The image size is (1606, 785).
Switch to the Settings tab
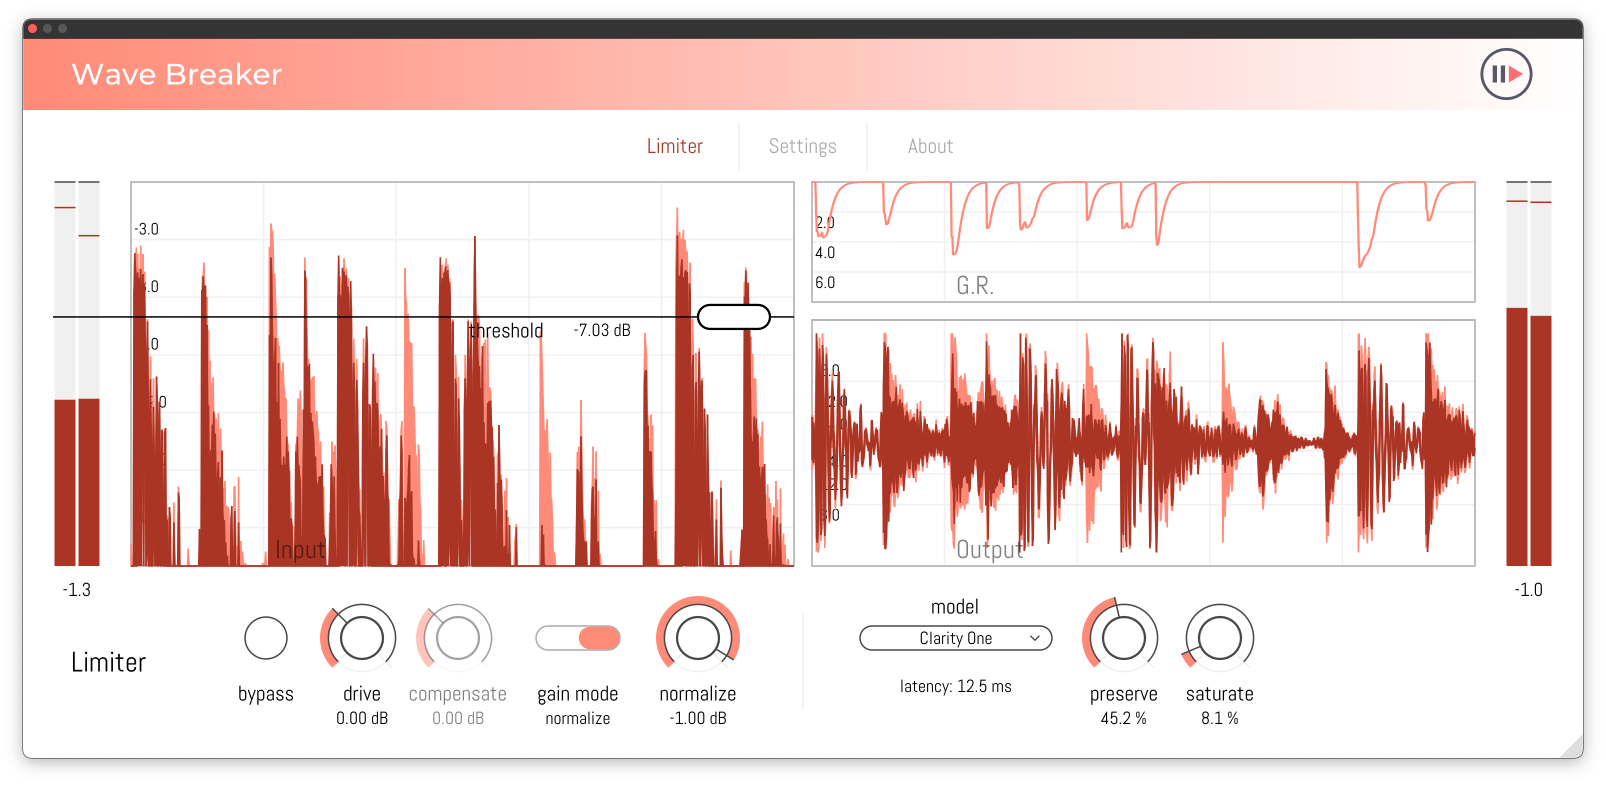point(802,146)
